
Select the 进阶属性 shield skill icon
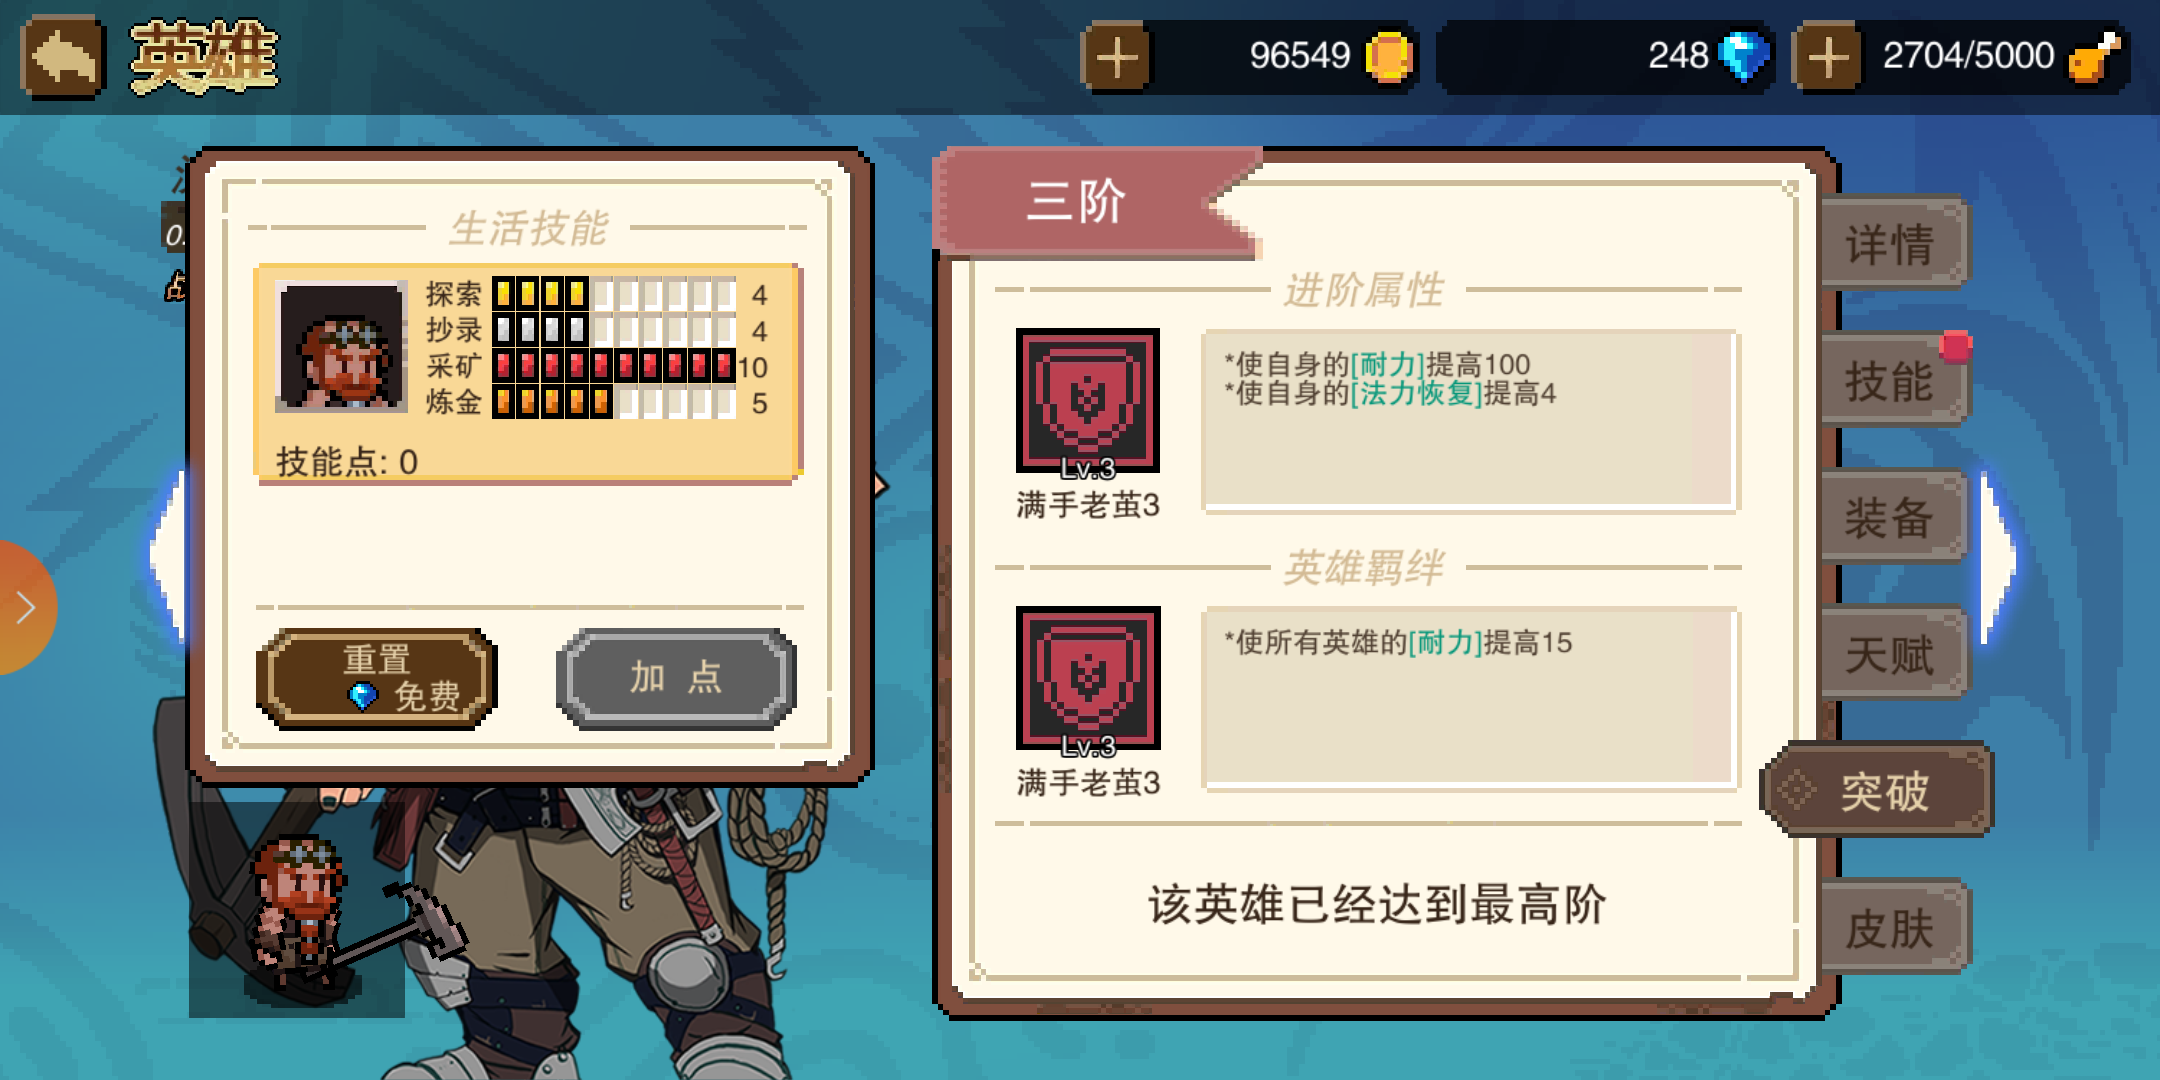tap(1088, 400)
